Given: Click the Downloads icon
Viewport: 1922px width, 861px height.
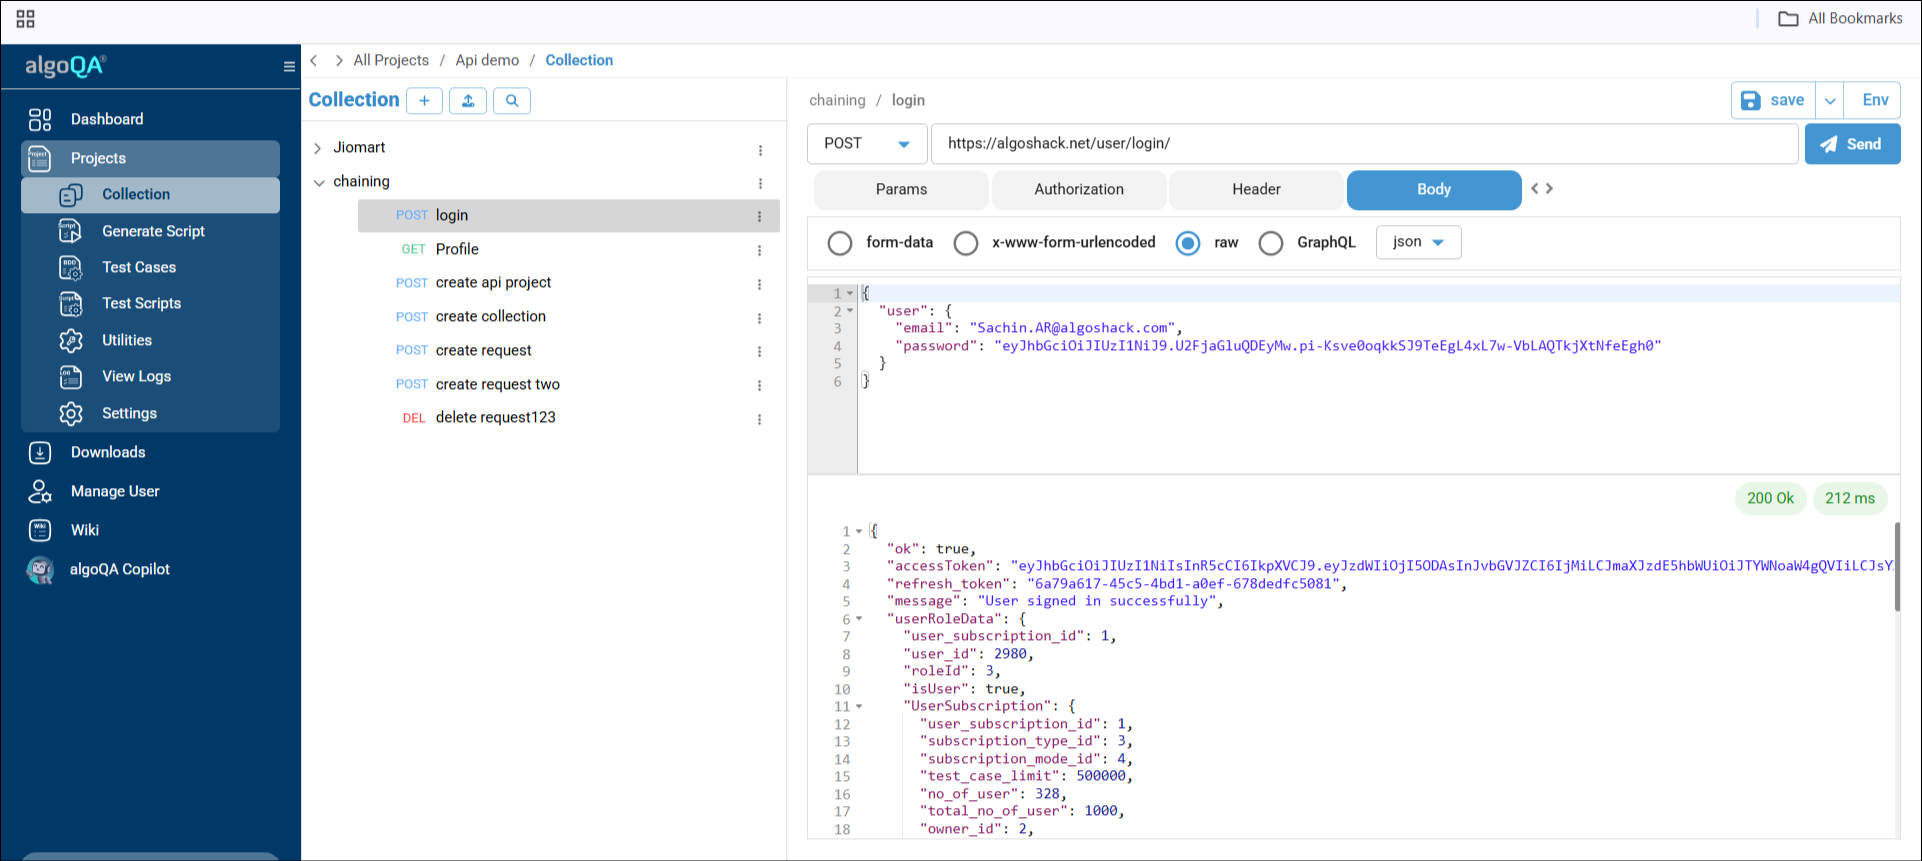Looking at the screenshot, I should click(40, 453).
